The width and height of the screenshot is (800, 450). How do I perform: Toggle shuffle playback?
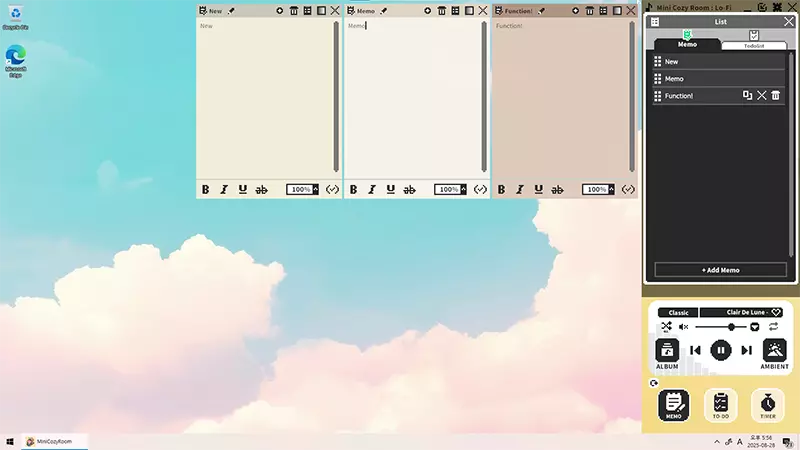[666, 327]
